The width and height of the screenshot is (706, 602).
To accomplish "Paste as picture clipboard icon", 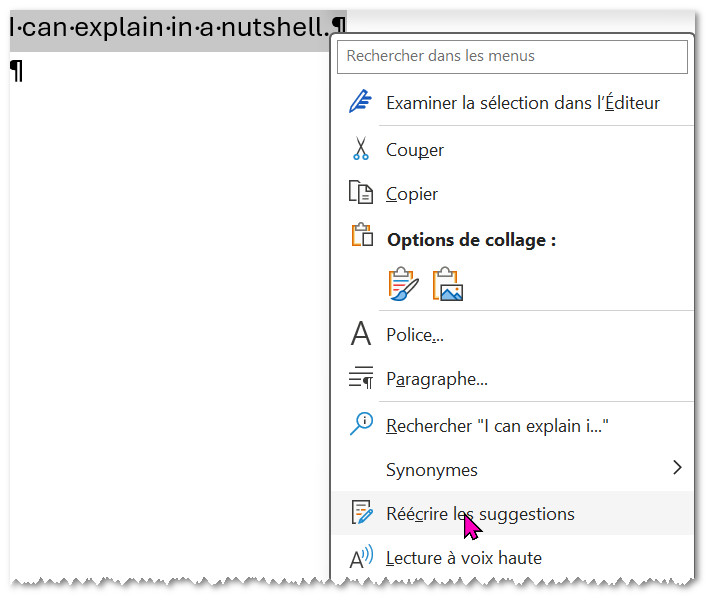I will point(448,284).
